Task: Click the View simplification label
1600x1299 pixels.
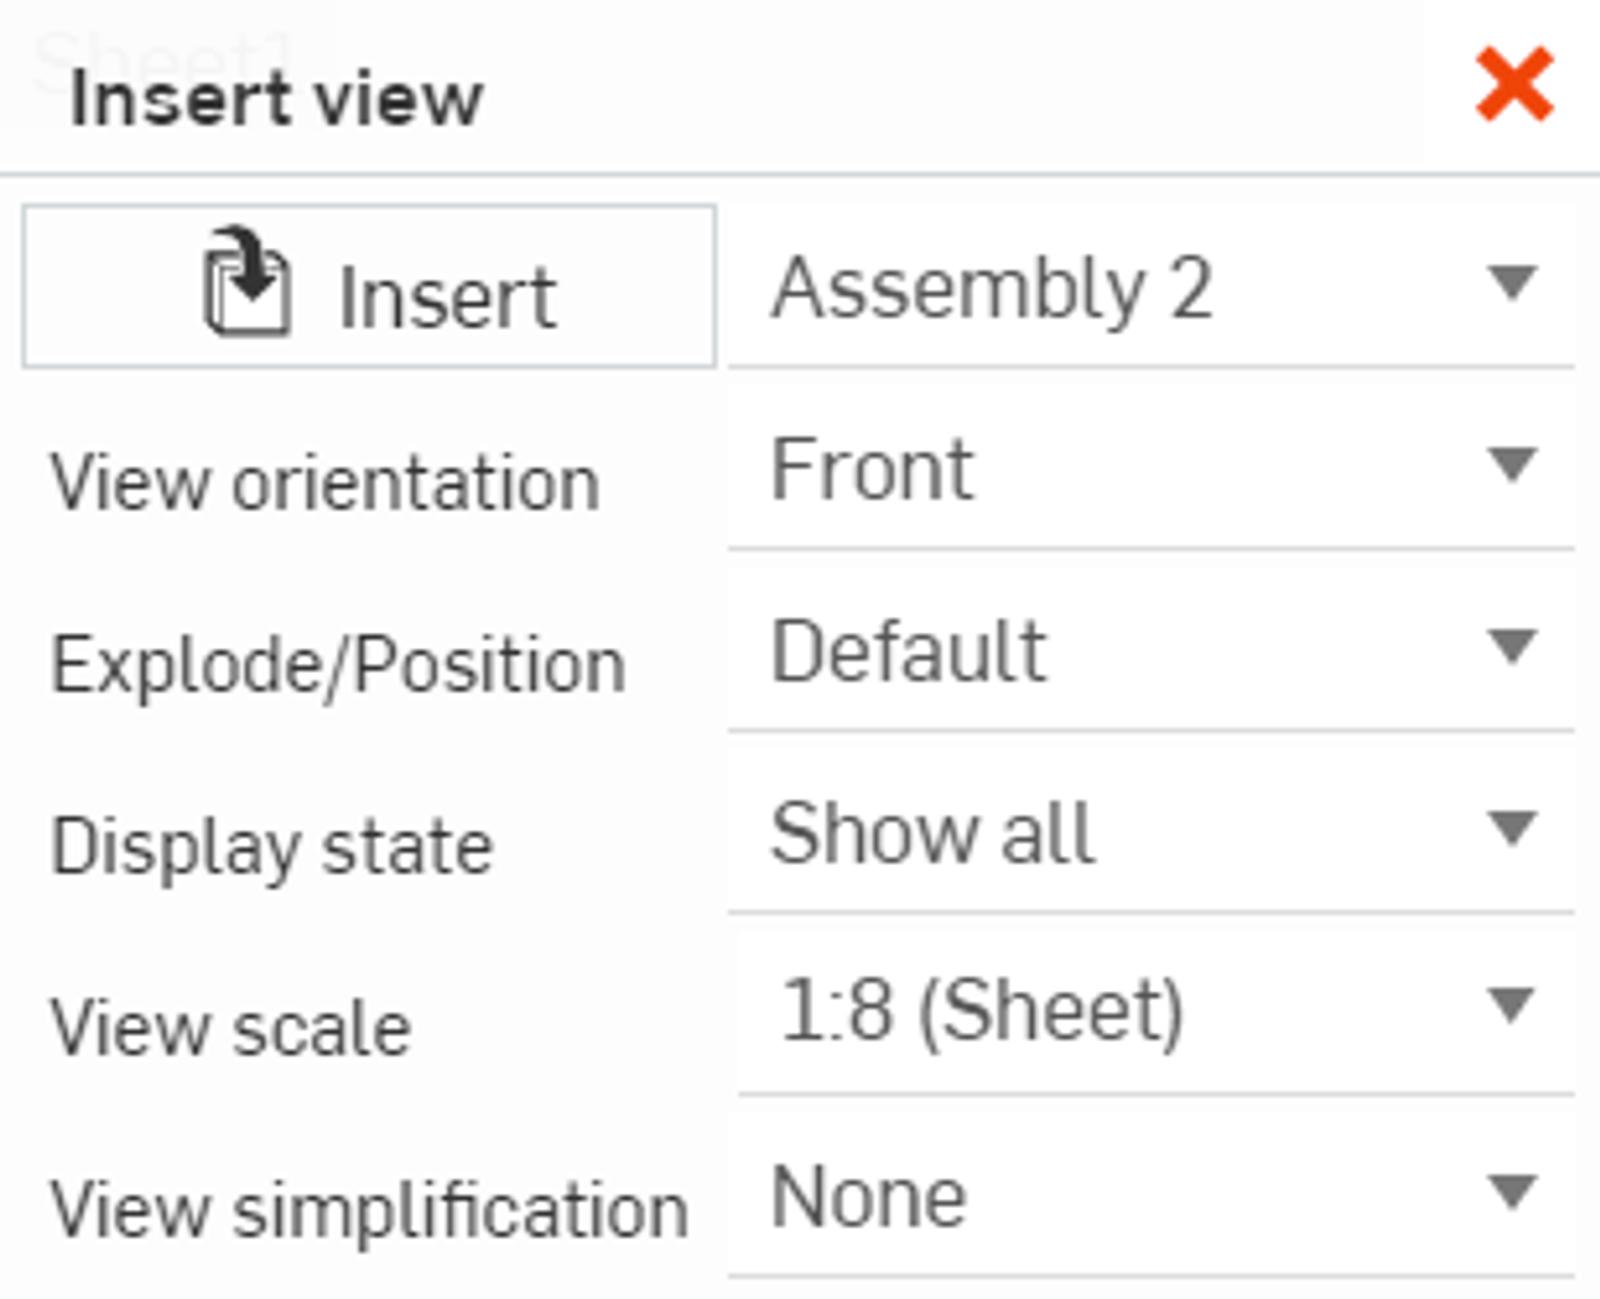Action: 369,1210
